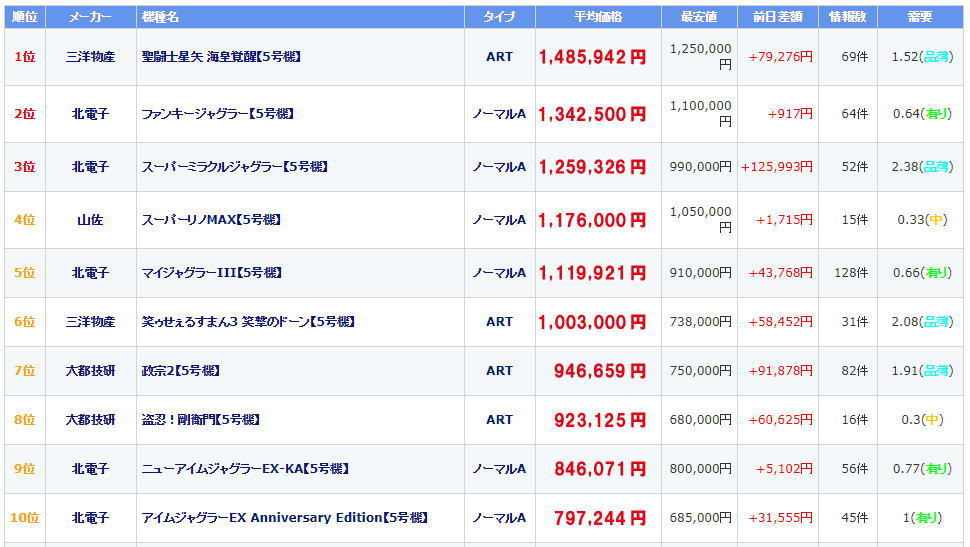Screen dimensions: 970x547
Task: Click day difference +5,102円
Action: [784, 468]
